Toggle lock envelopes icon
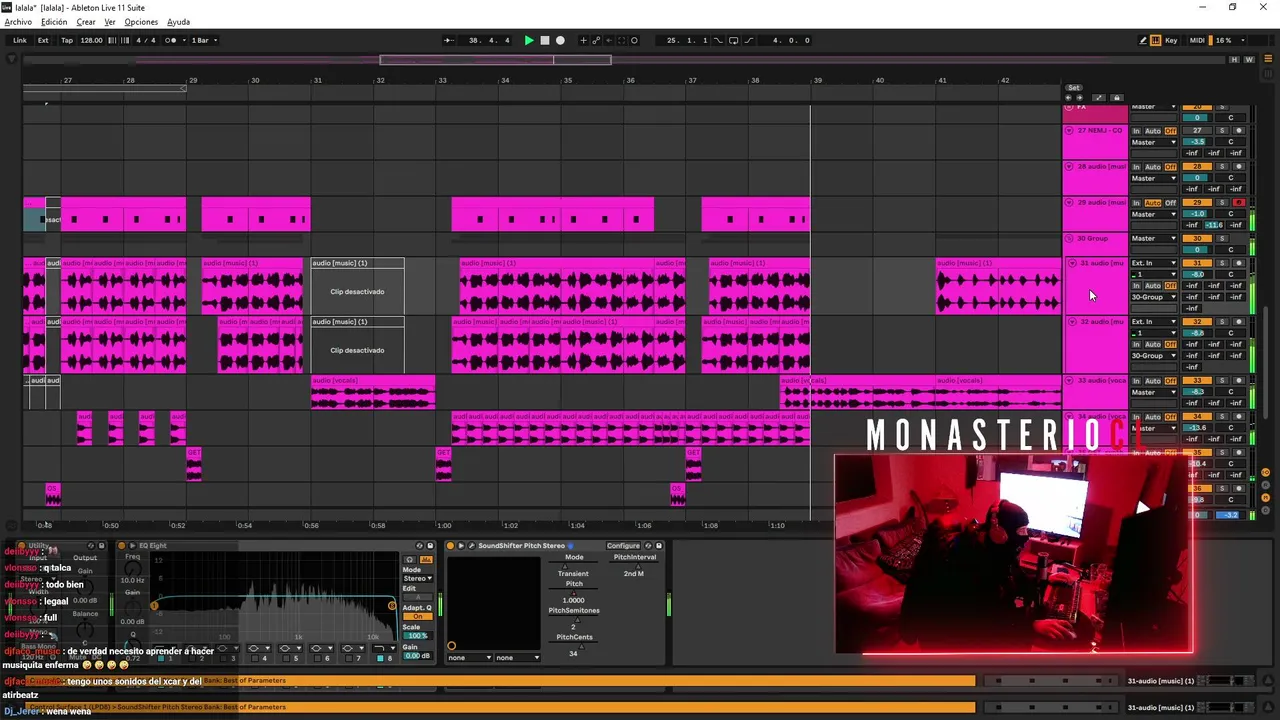This screenshot has width=1280, height=720. pos(1117,98)
